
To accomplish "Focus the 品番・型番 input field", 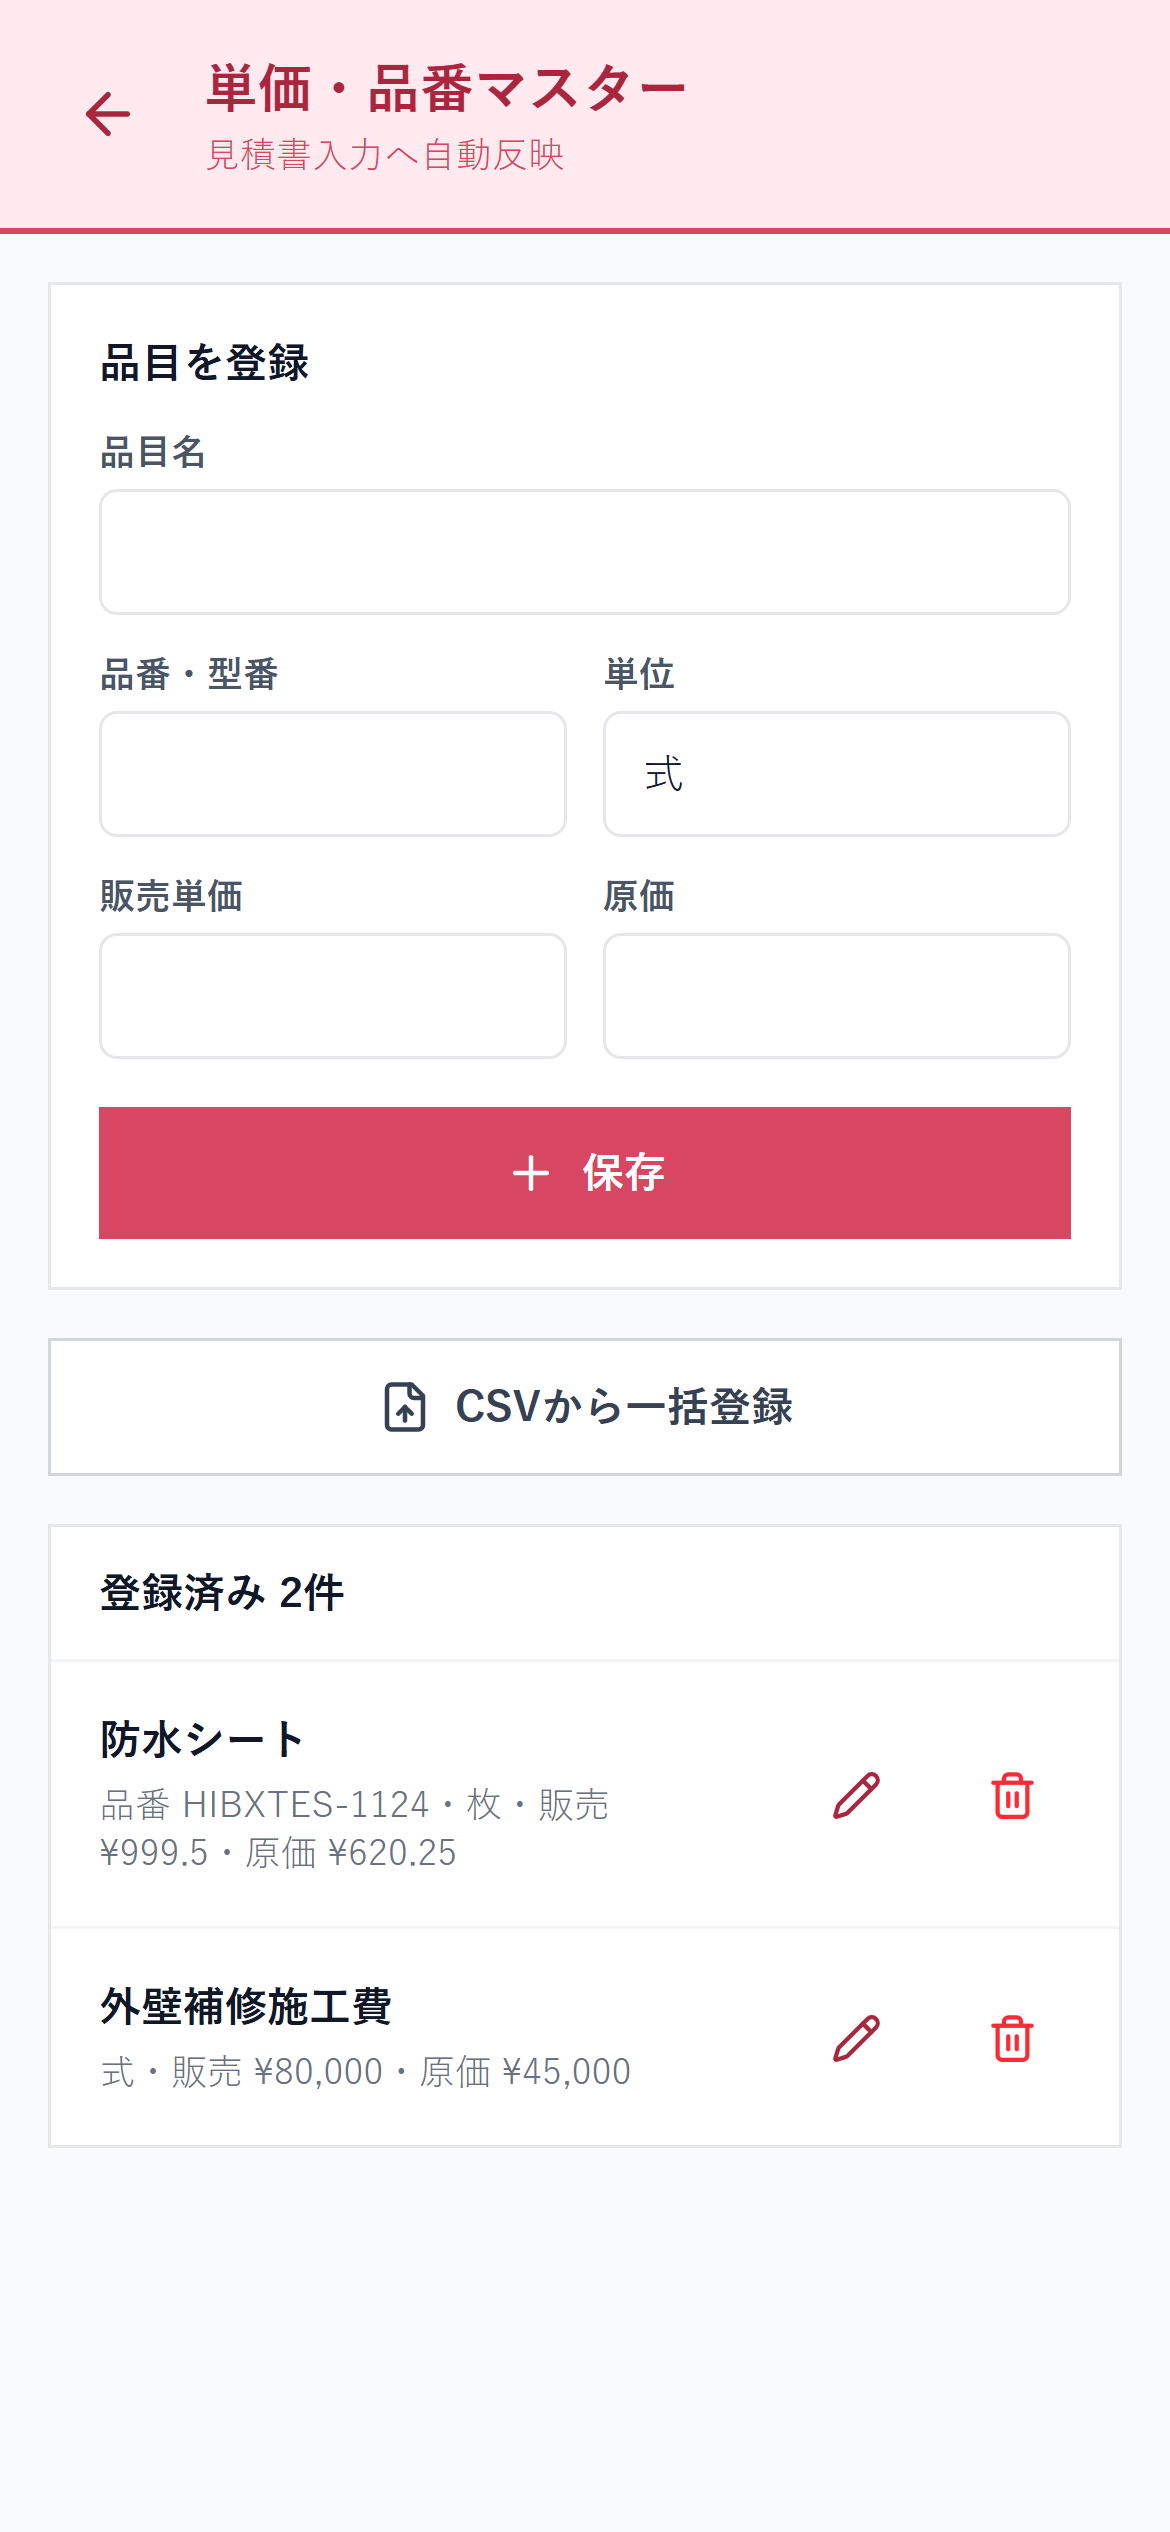I will coord(333,774).
